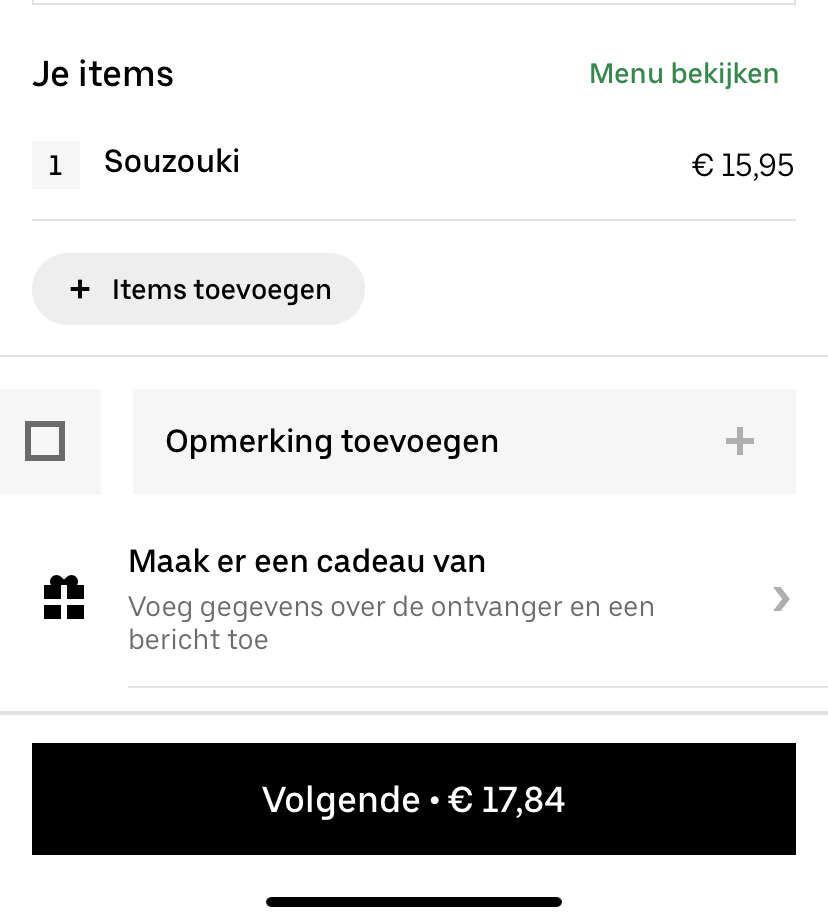Tap the Opmerking toevoegen note field
828x923 pixels.
pyautogui.click(x=464, y=441)
